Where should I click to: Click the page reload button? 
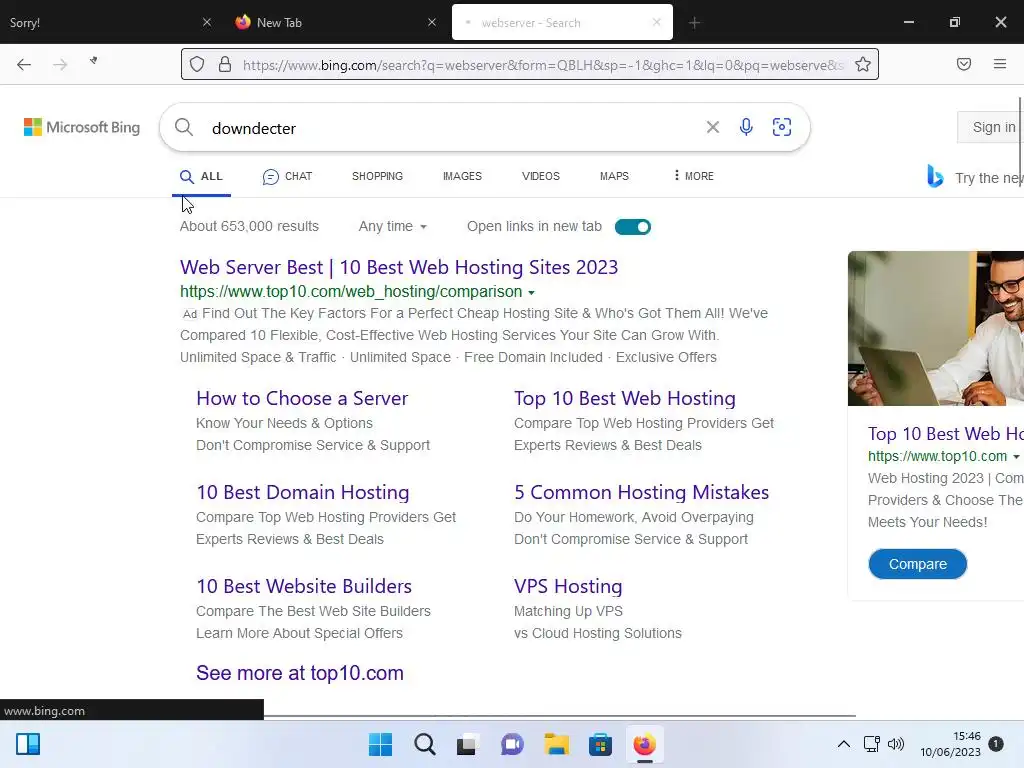(x=93, y=61)
